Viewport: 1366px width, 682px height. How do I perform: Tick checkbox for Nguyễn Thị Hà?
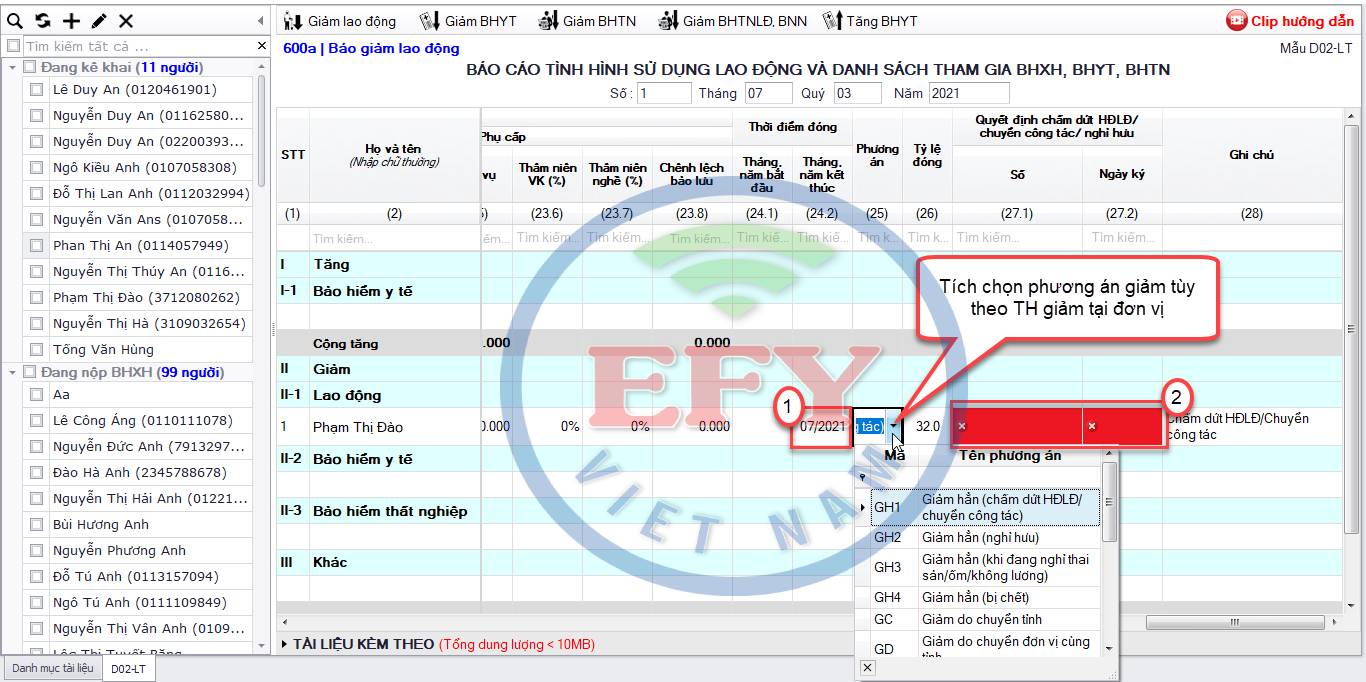click(x=37, y=323)
